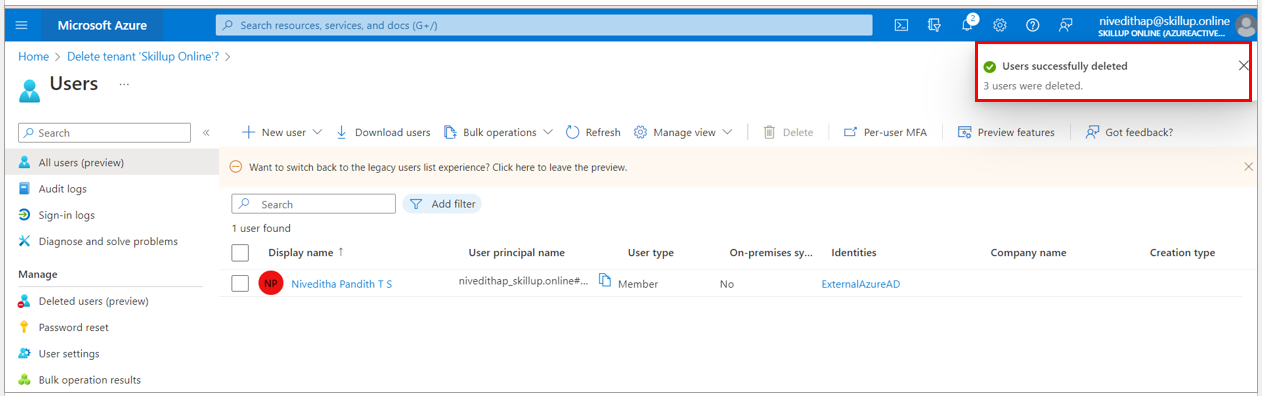1262x396 pixels.
Task: Open the notifications bell
Action: coord(968,24)
